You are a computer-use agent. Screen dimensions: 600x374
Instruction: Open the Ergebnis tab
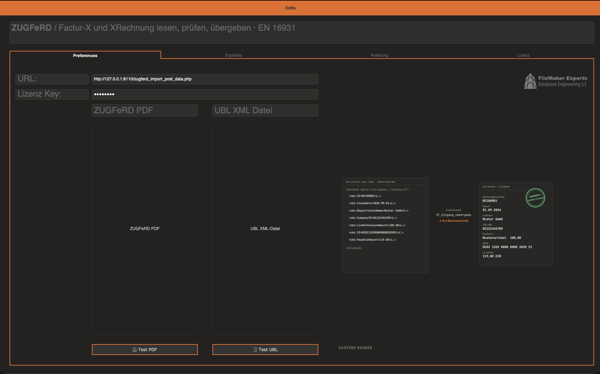click(x=233, y=55)
